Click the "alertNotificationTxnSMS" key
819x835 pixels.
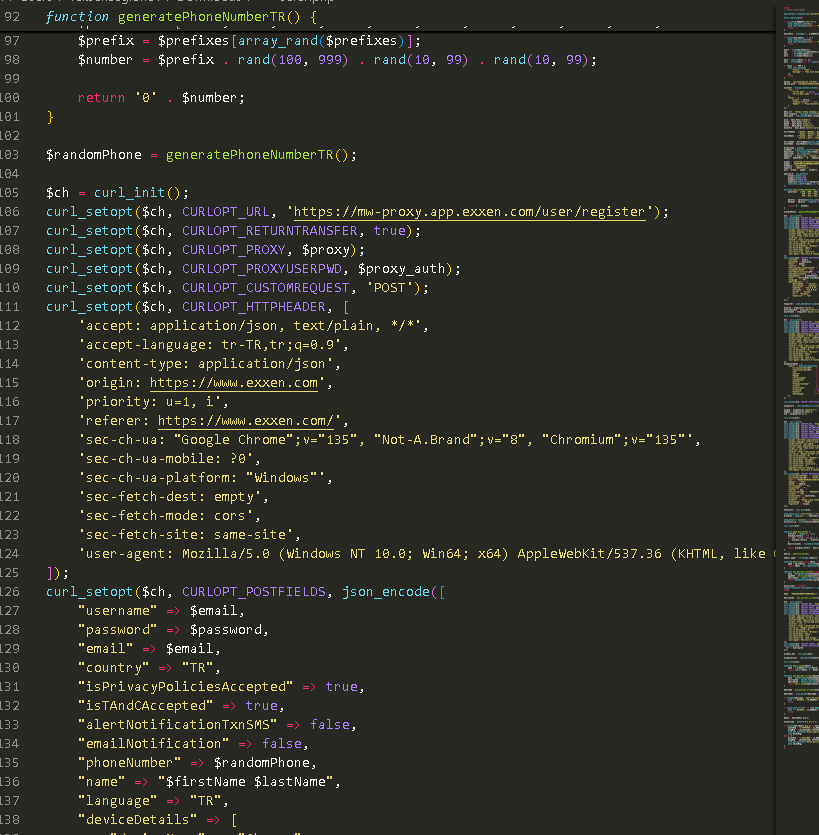[178, 725]
